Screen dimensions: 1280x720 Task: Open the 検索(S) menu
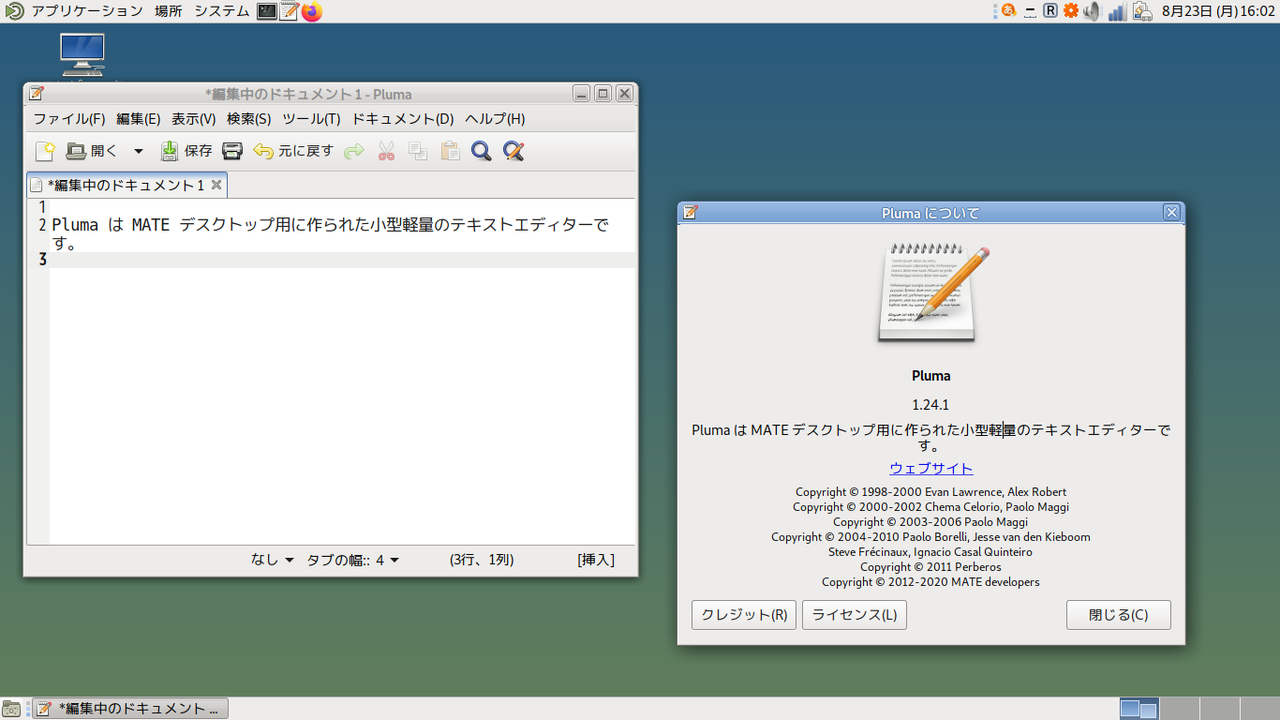coord(248,118)
